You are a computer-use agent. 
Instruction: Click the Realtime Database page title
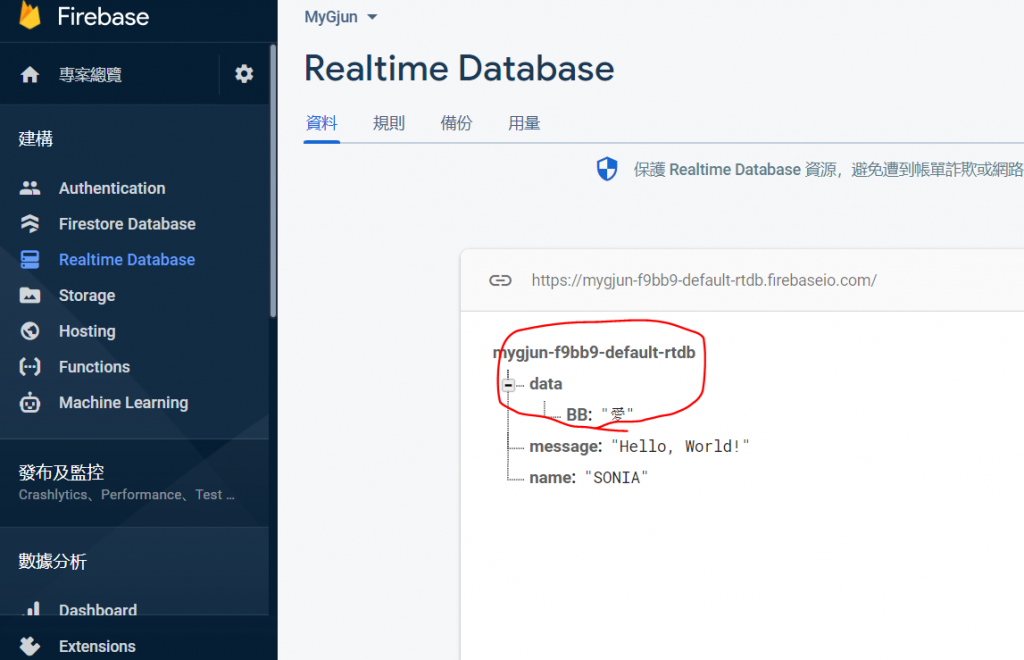pos(459,69)
